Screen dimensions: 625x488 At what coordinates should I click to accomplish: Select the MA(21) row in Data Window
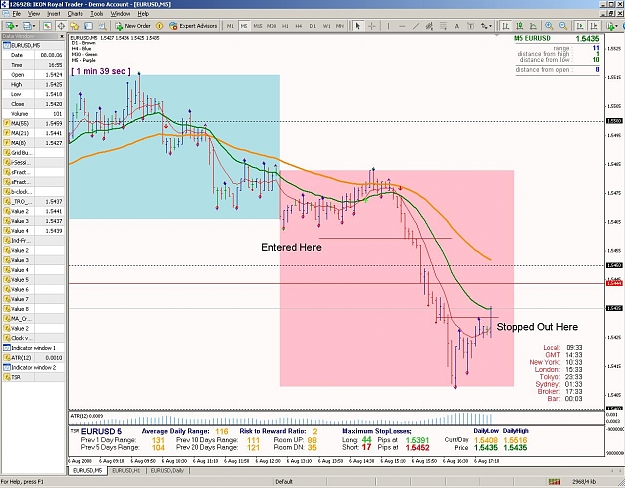pos(33,133)
